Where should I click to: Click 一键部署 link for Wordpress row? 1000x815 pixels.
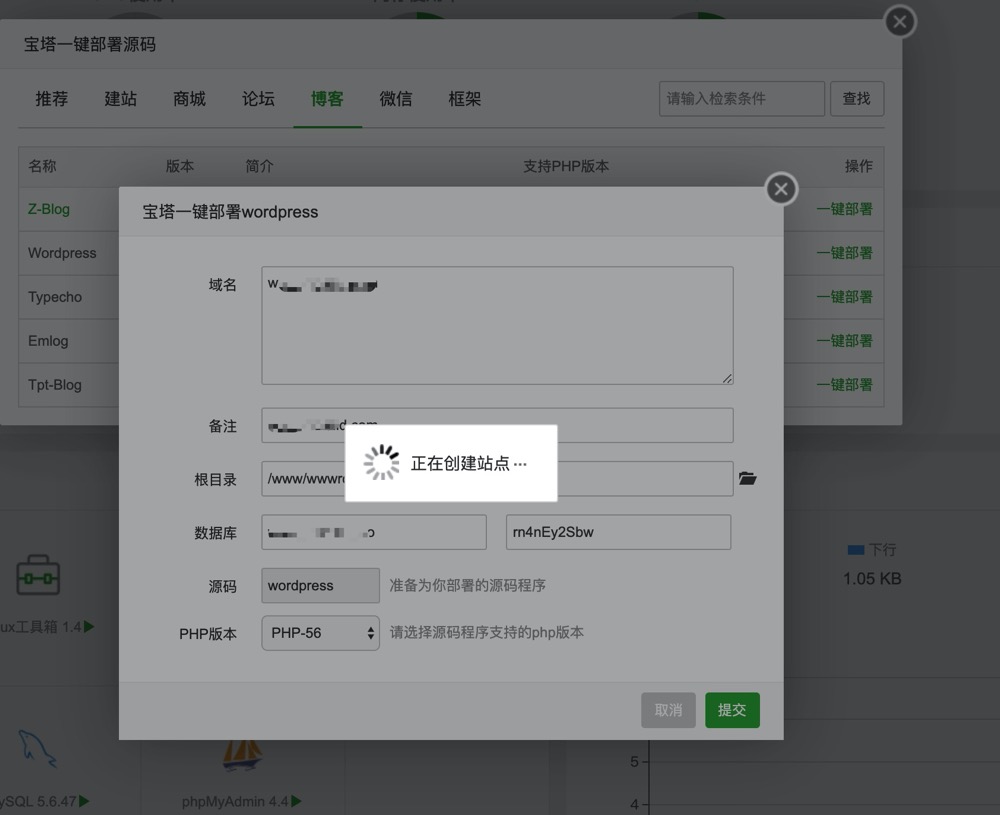[x=844, y=253]
